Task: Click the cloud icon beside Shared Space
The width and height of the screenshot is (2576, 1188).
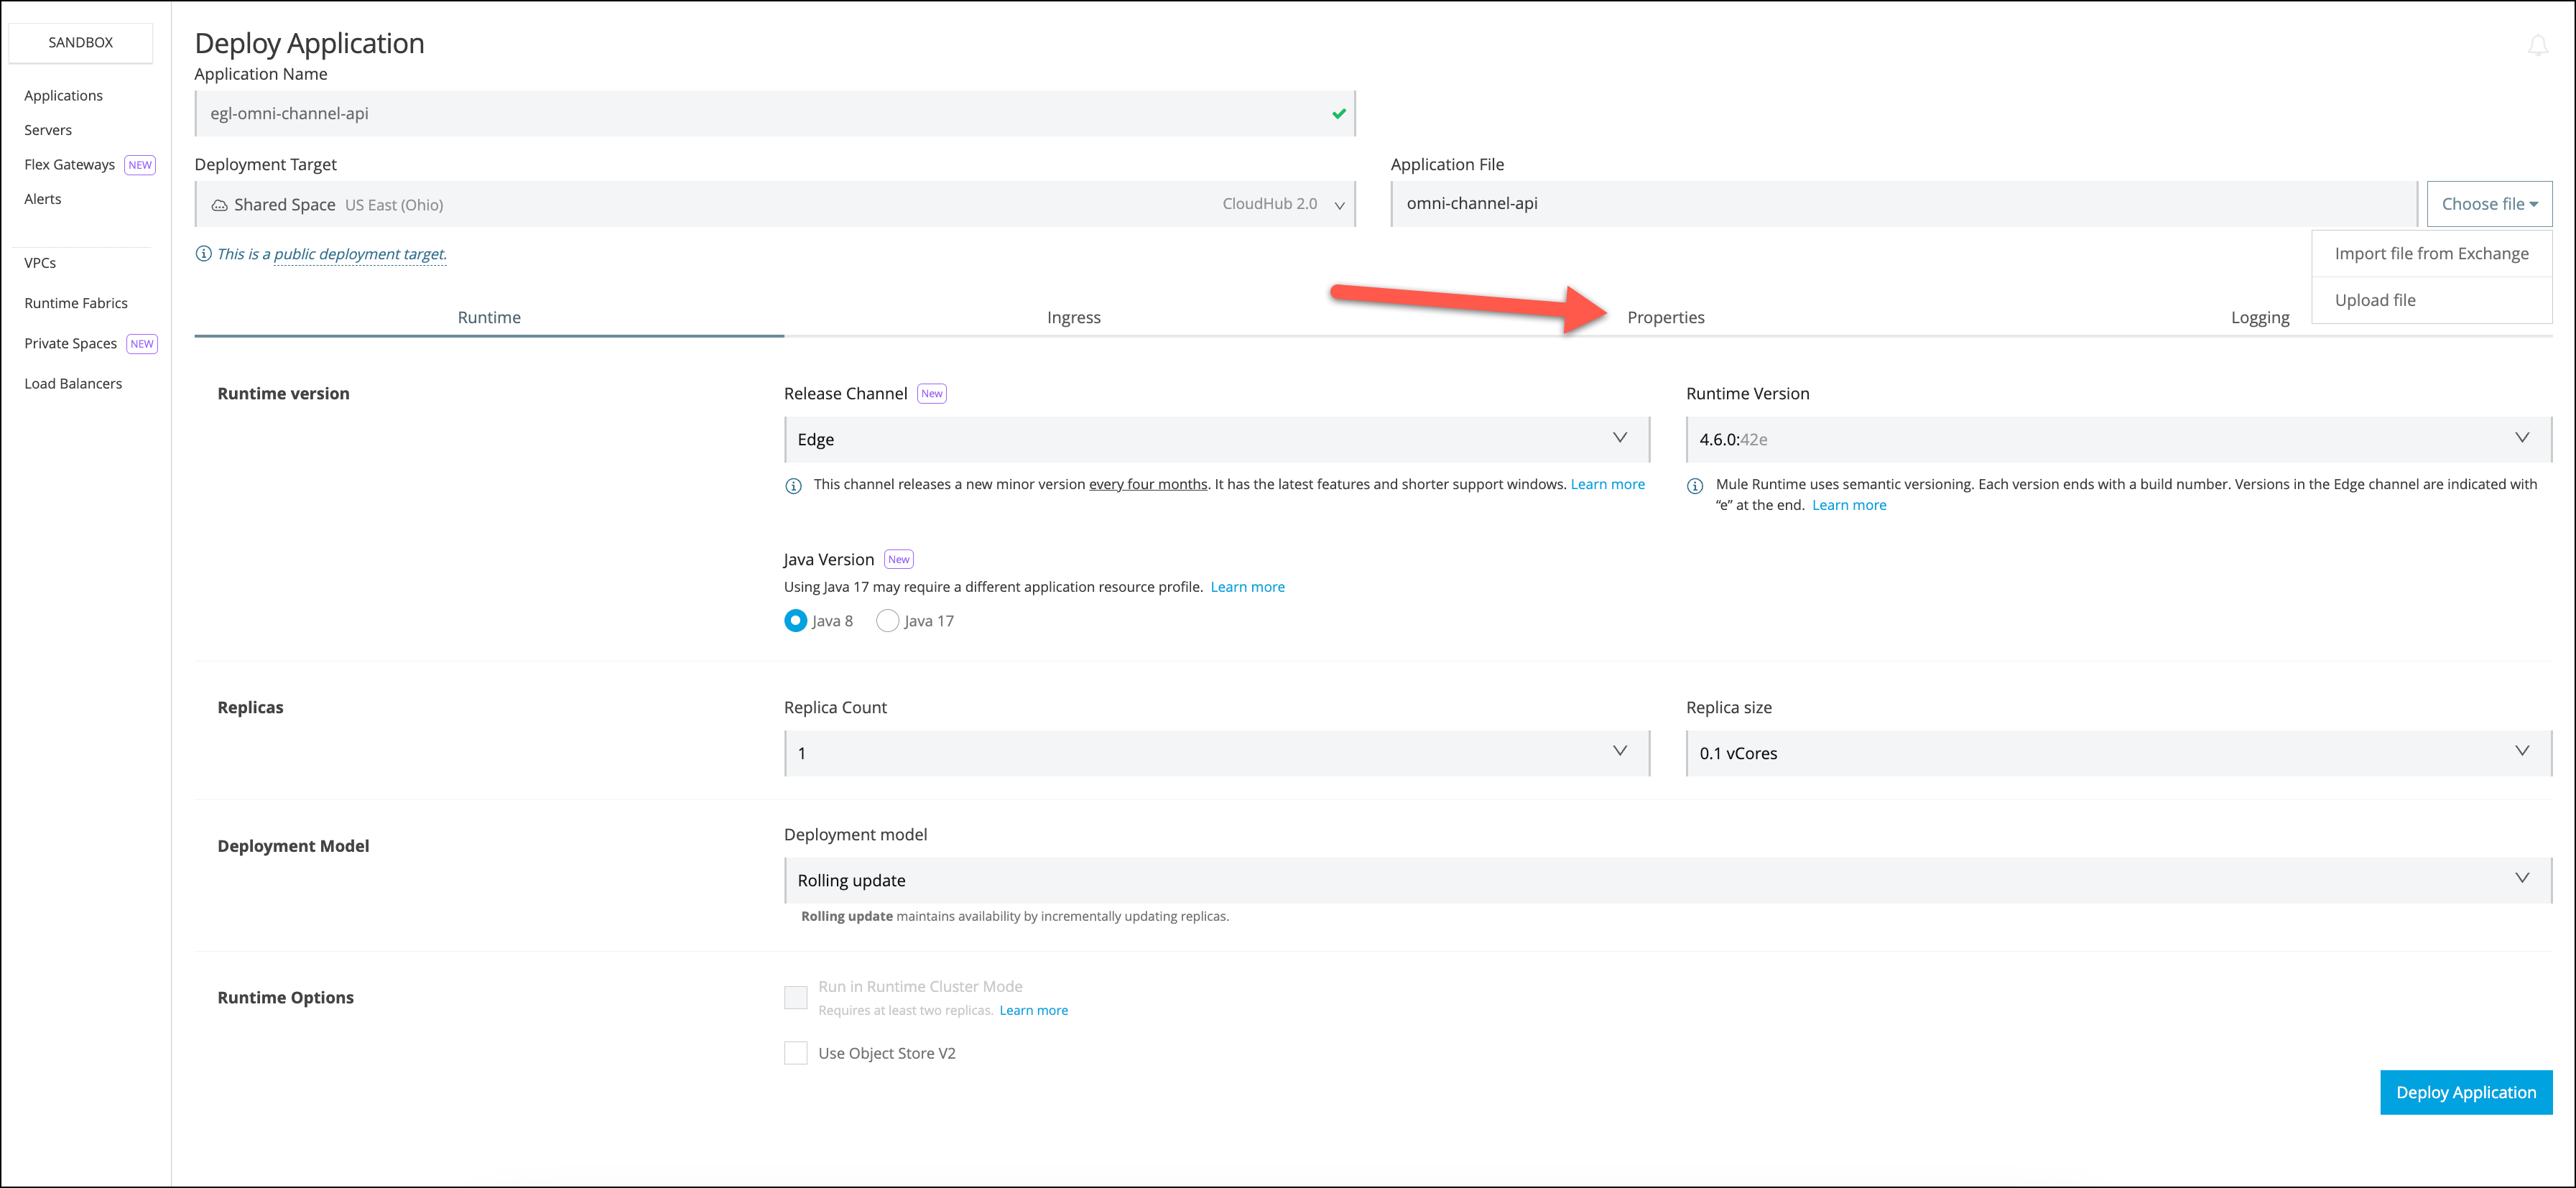Action: (219, 205)
